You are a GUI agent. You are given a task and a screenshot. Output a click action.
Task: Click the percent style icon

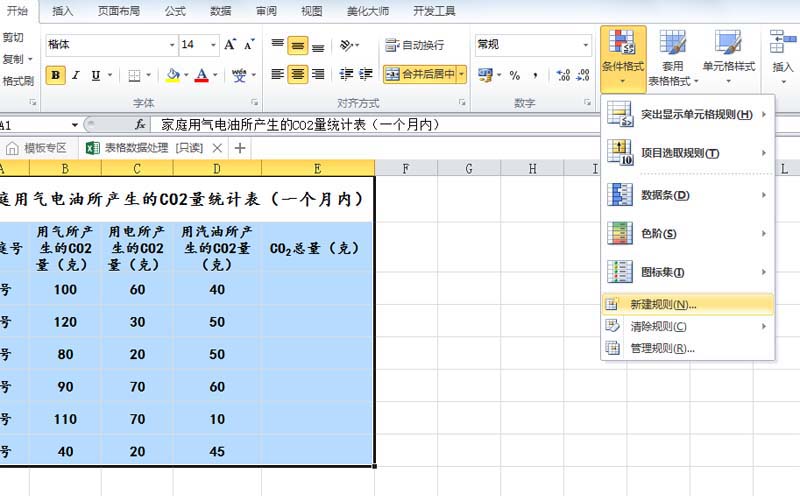pyautogui.click(x=515, y=76)
